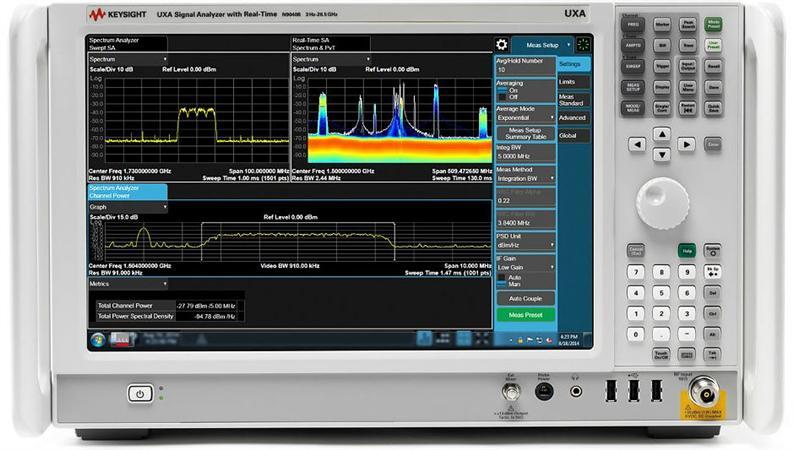Hit the Cancel (Esc) key

click(x=636, y=251)
